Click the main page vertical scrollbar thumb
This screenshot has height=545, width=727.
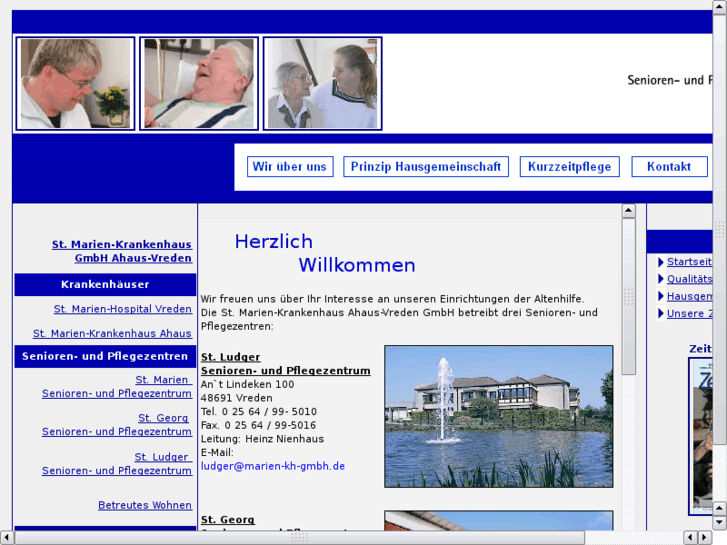(x=720, y=230)
